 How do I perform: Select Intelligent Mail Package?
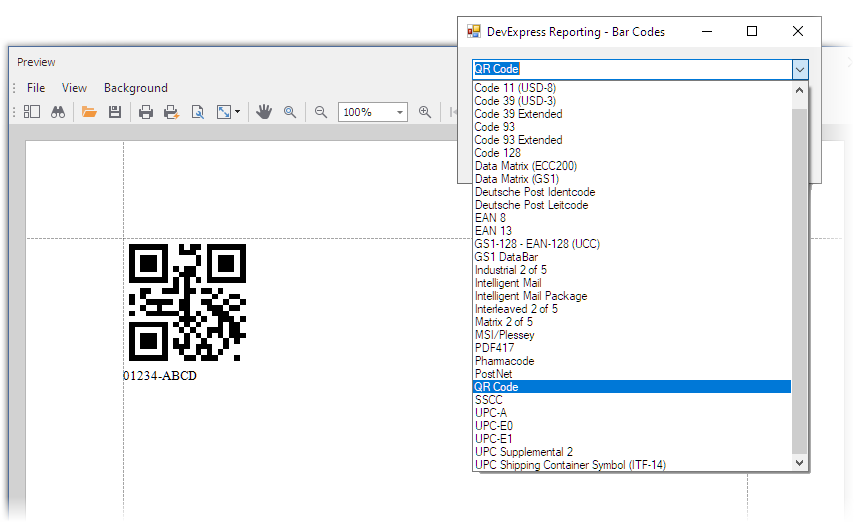(632, 296)
